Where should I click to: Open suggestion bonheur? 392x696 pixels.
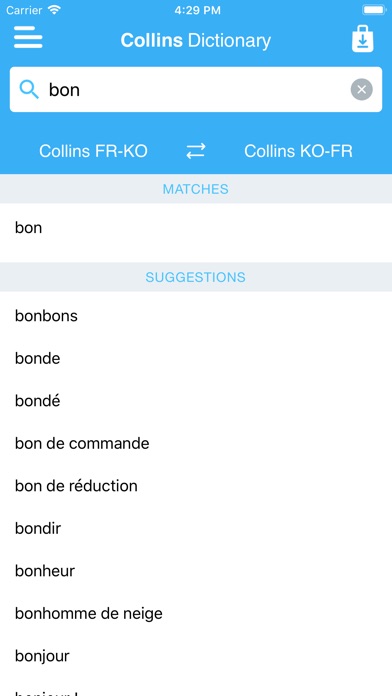[196, 571]
